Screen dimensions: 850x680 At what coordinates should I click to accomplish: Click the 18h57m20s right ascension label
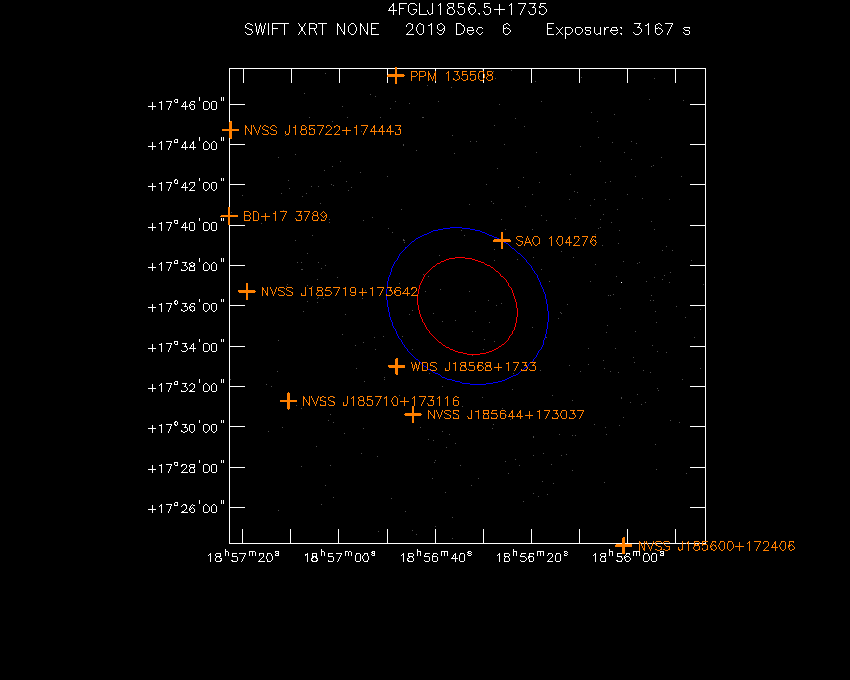[243, 557]
